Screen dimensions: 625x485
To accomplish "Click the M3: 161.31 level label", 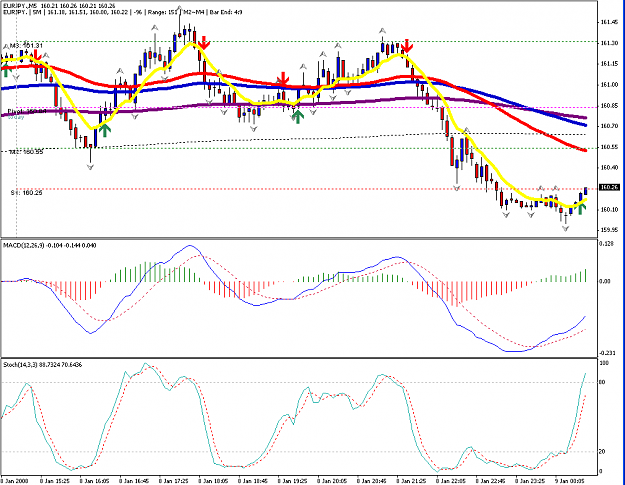I will 25,46.
